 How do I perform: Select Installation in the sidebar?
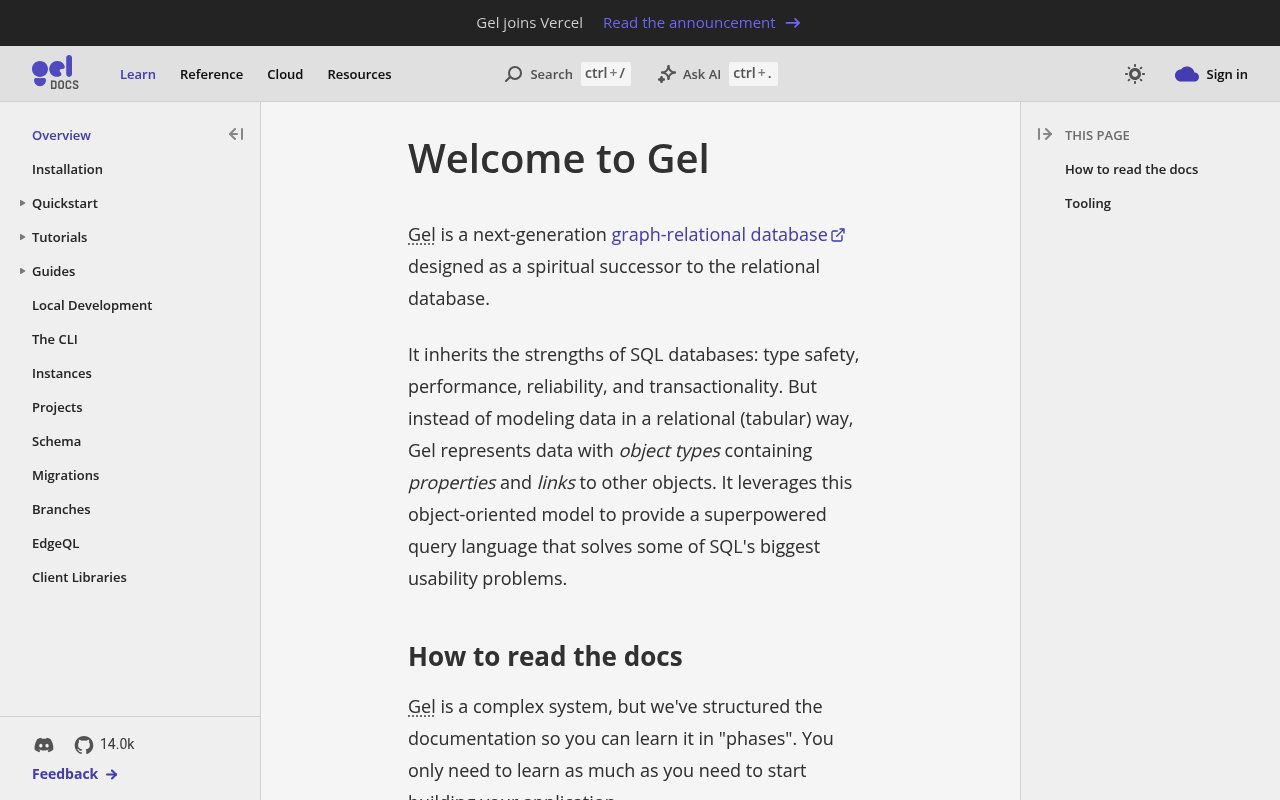[x=67, y=169]
